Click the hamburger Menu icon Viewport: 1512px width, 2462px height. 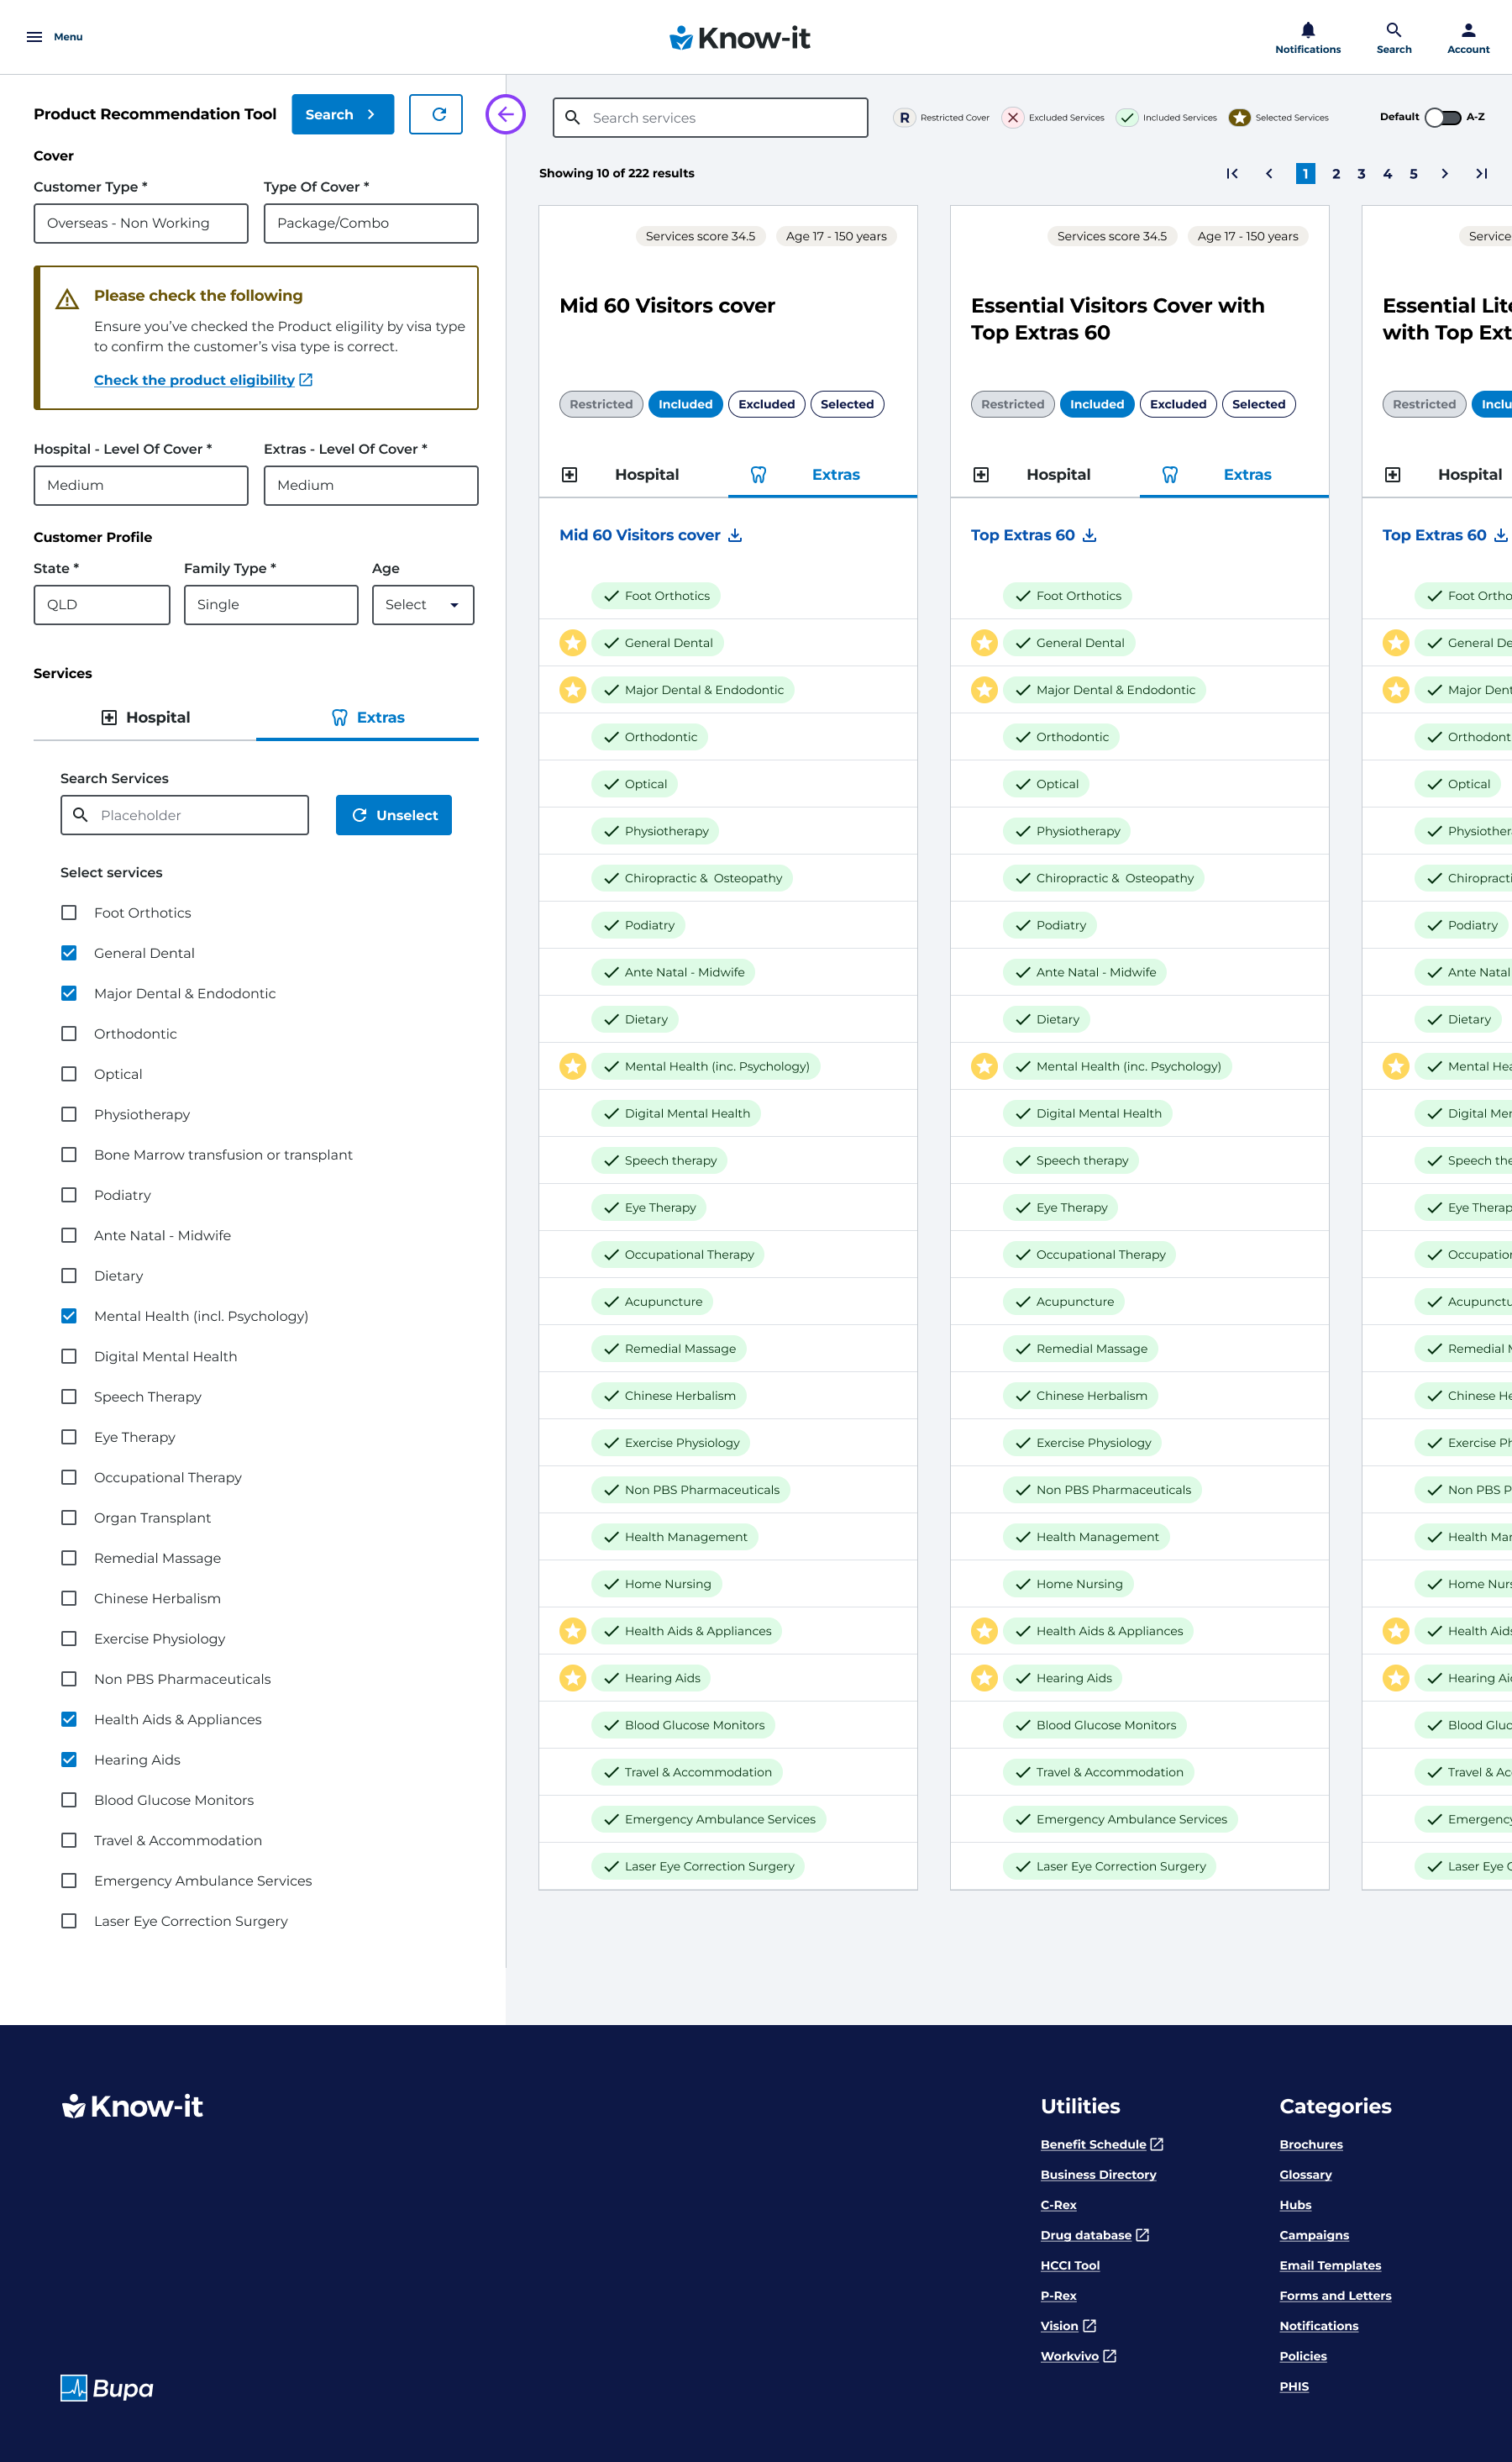click(x=34, y=37)
